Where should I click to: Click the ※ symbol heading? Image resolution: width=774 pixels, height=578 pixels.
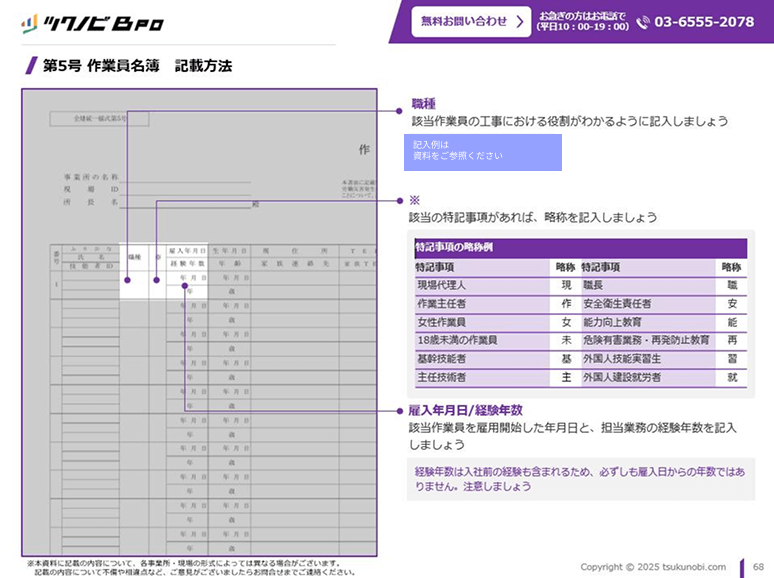415,200
